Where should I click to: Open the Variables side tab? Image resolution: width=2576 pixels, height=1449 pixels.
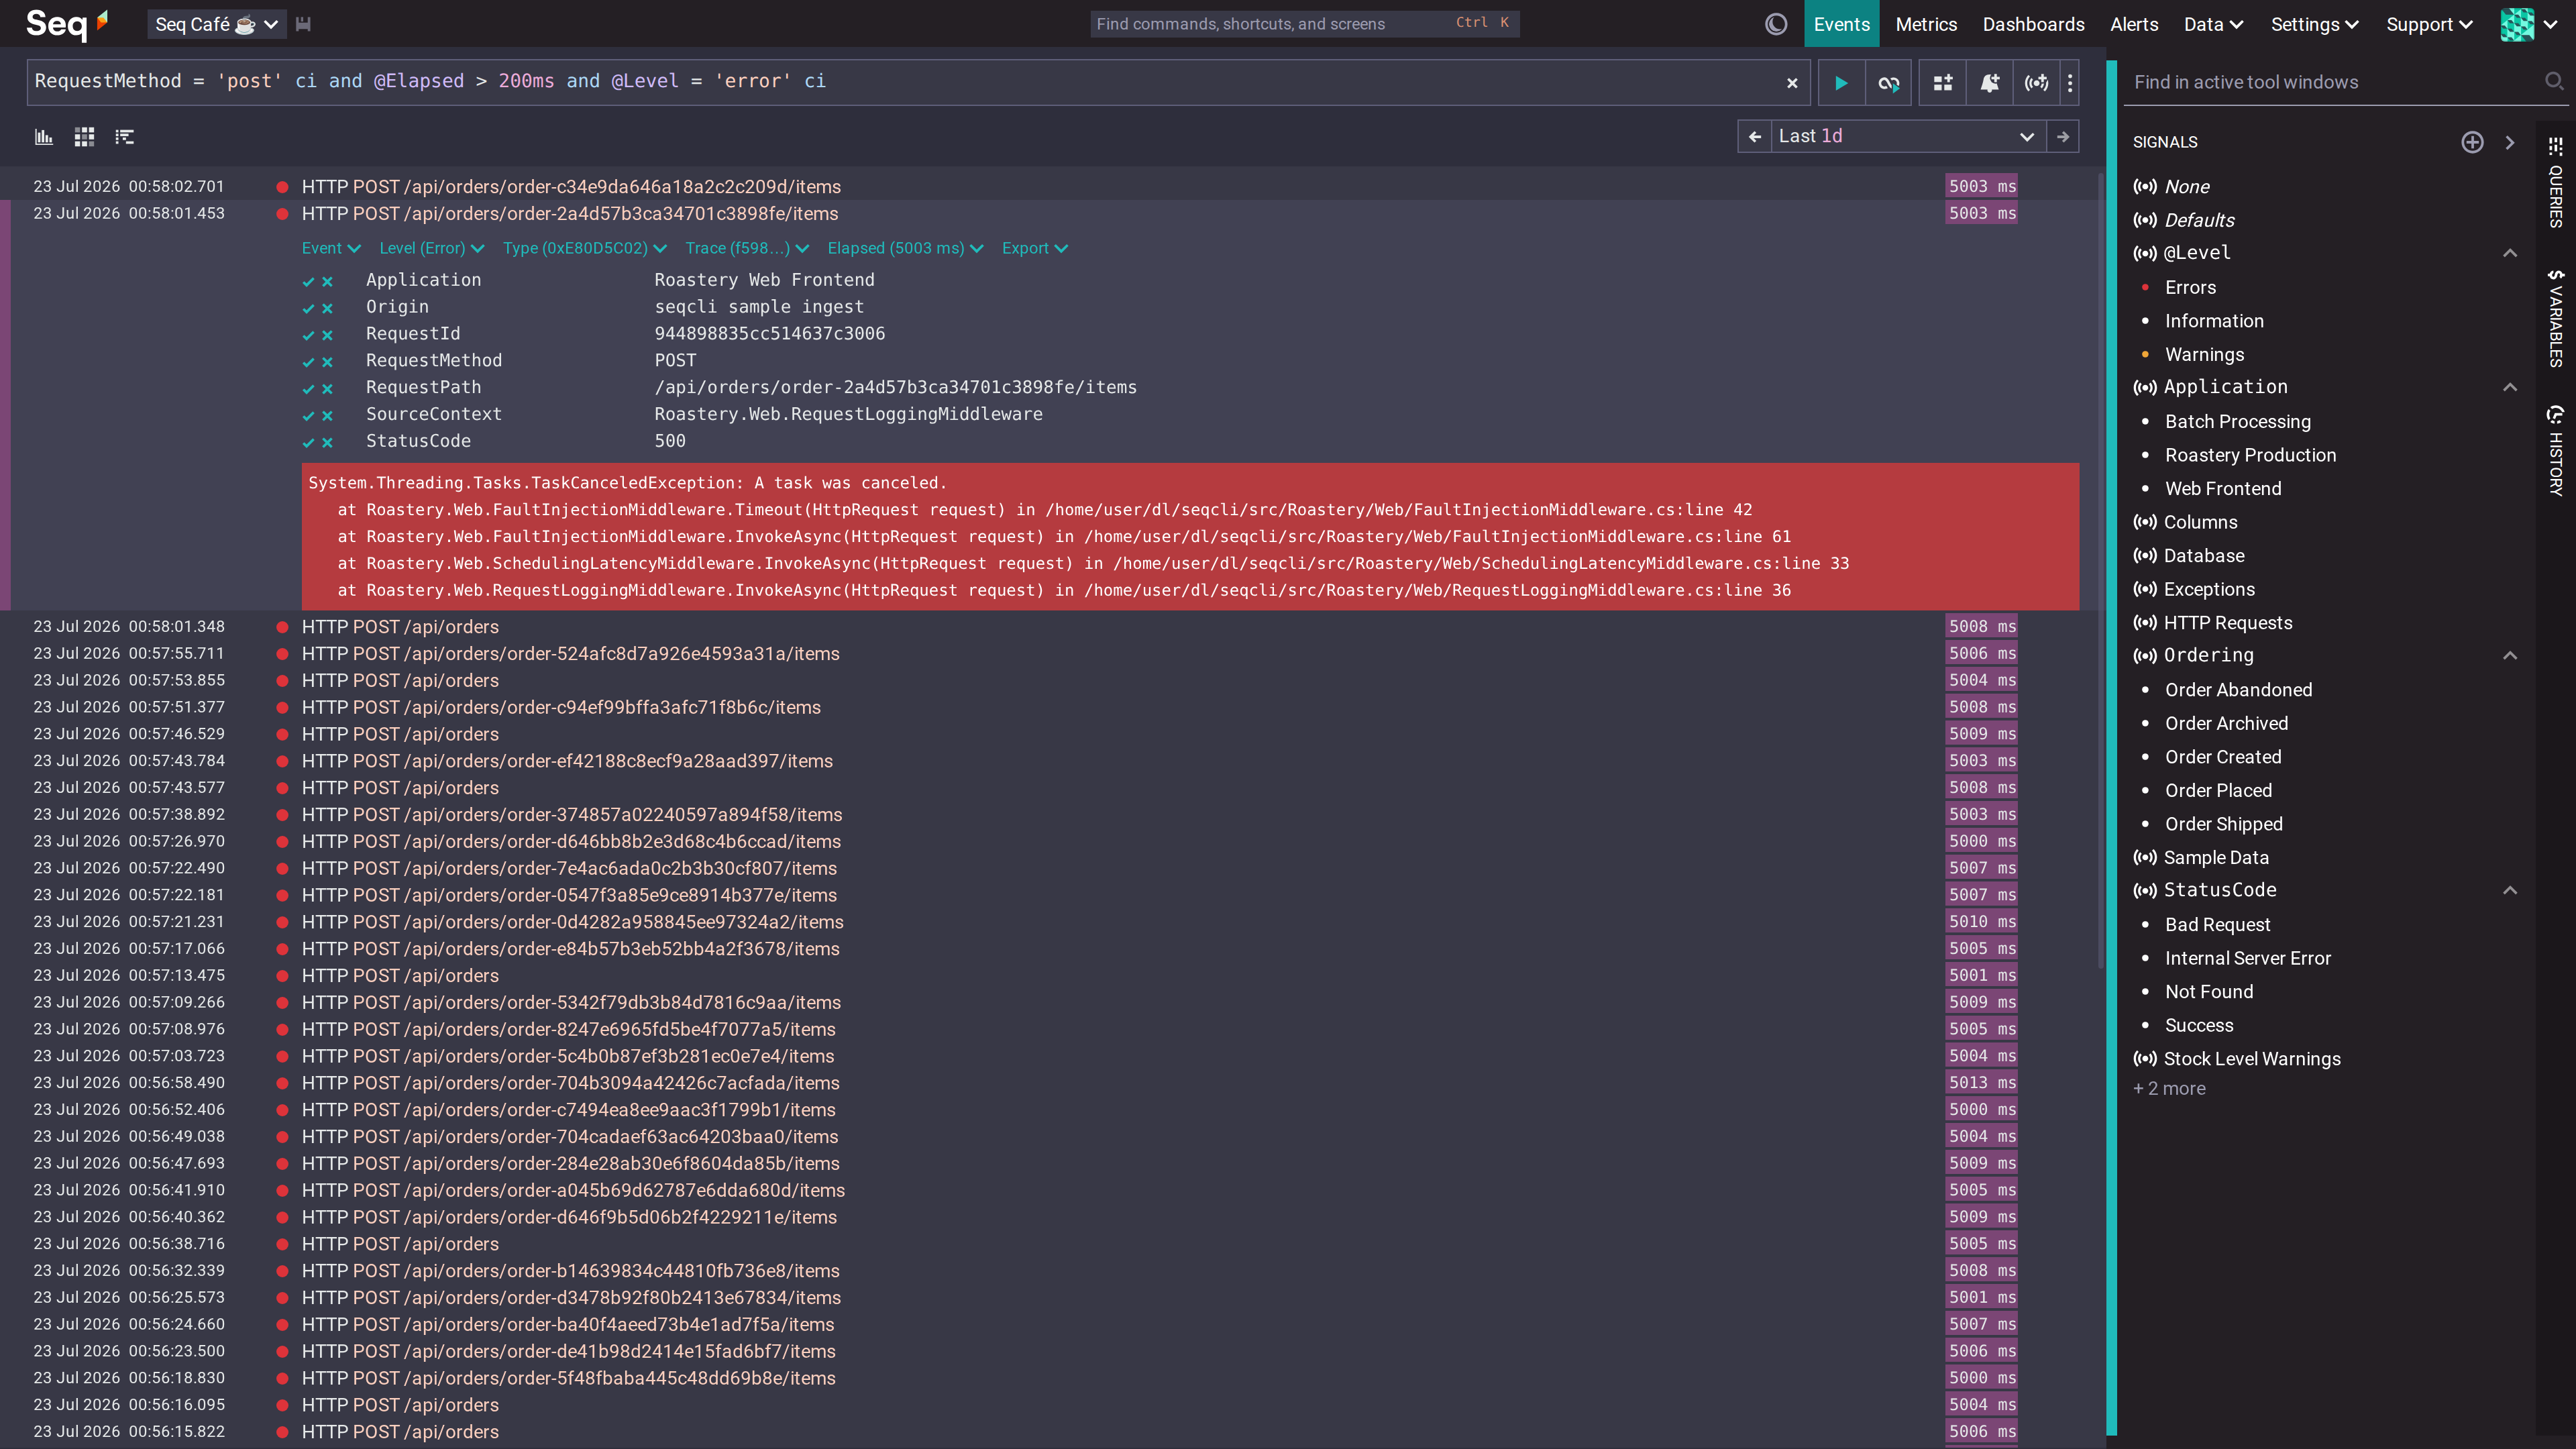[x=2556, y=318]
